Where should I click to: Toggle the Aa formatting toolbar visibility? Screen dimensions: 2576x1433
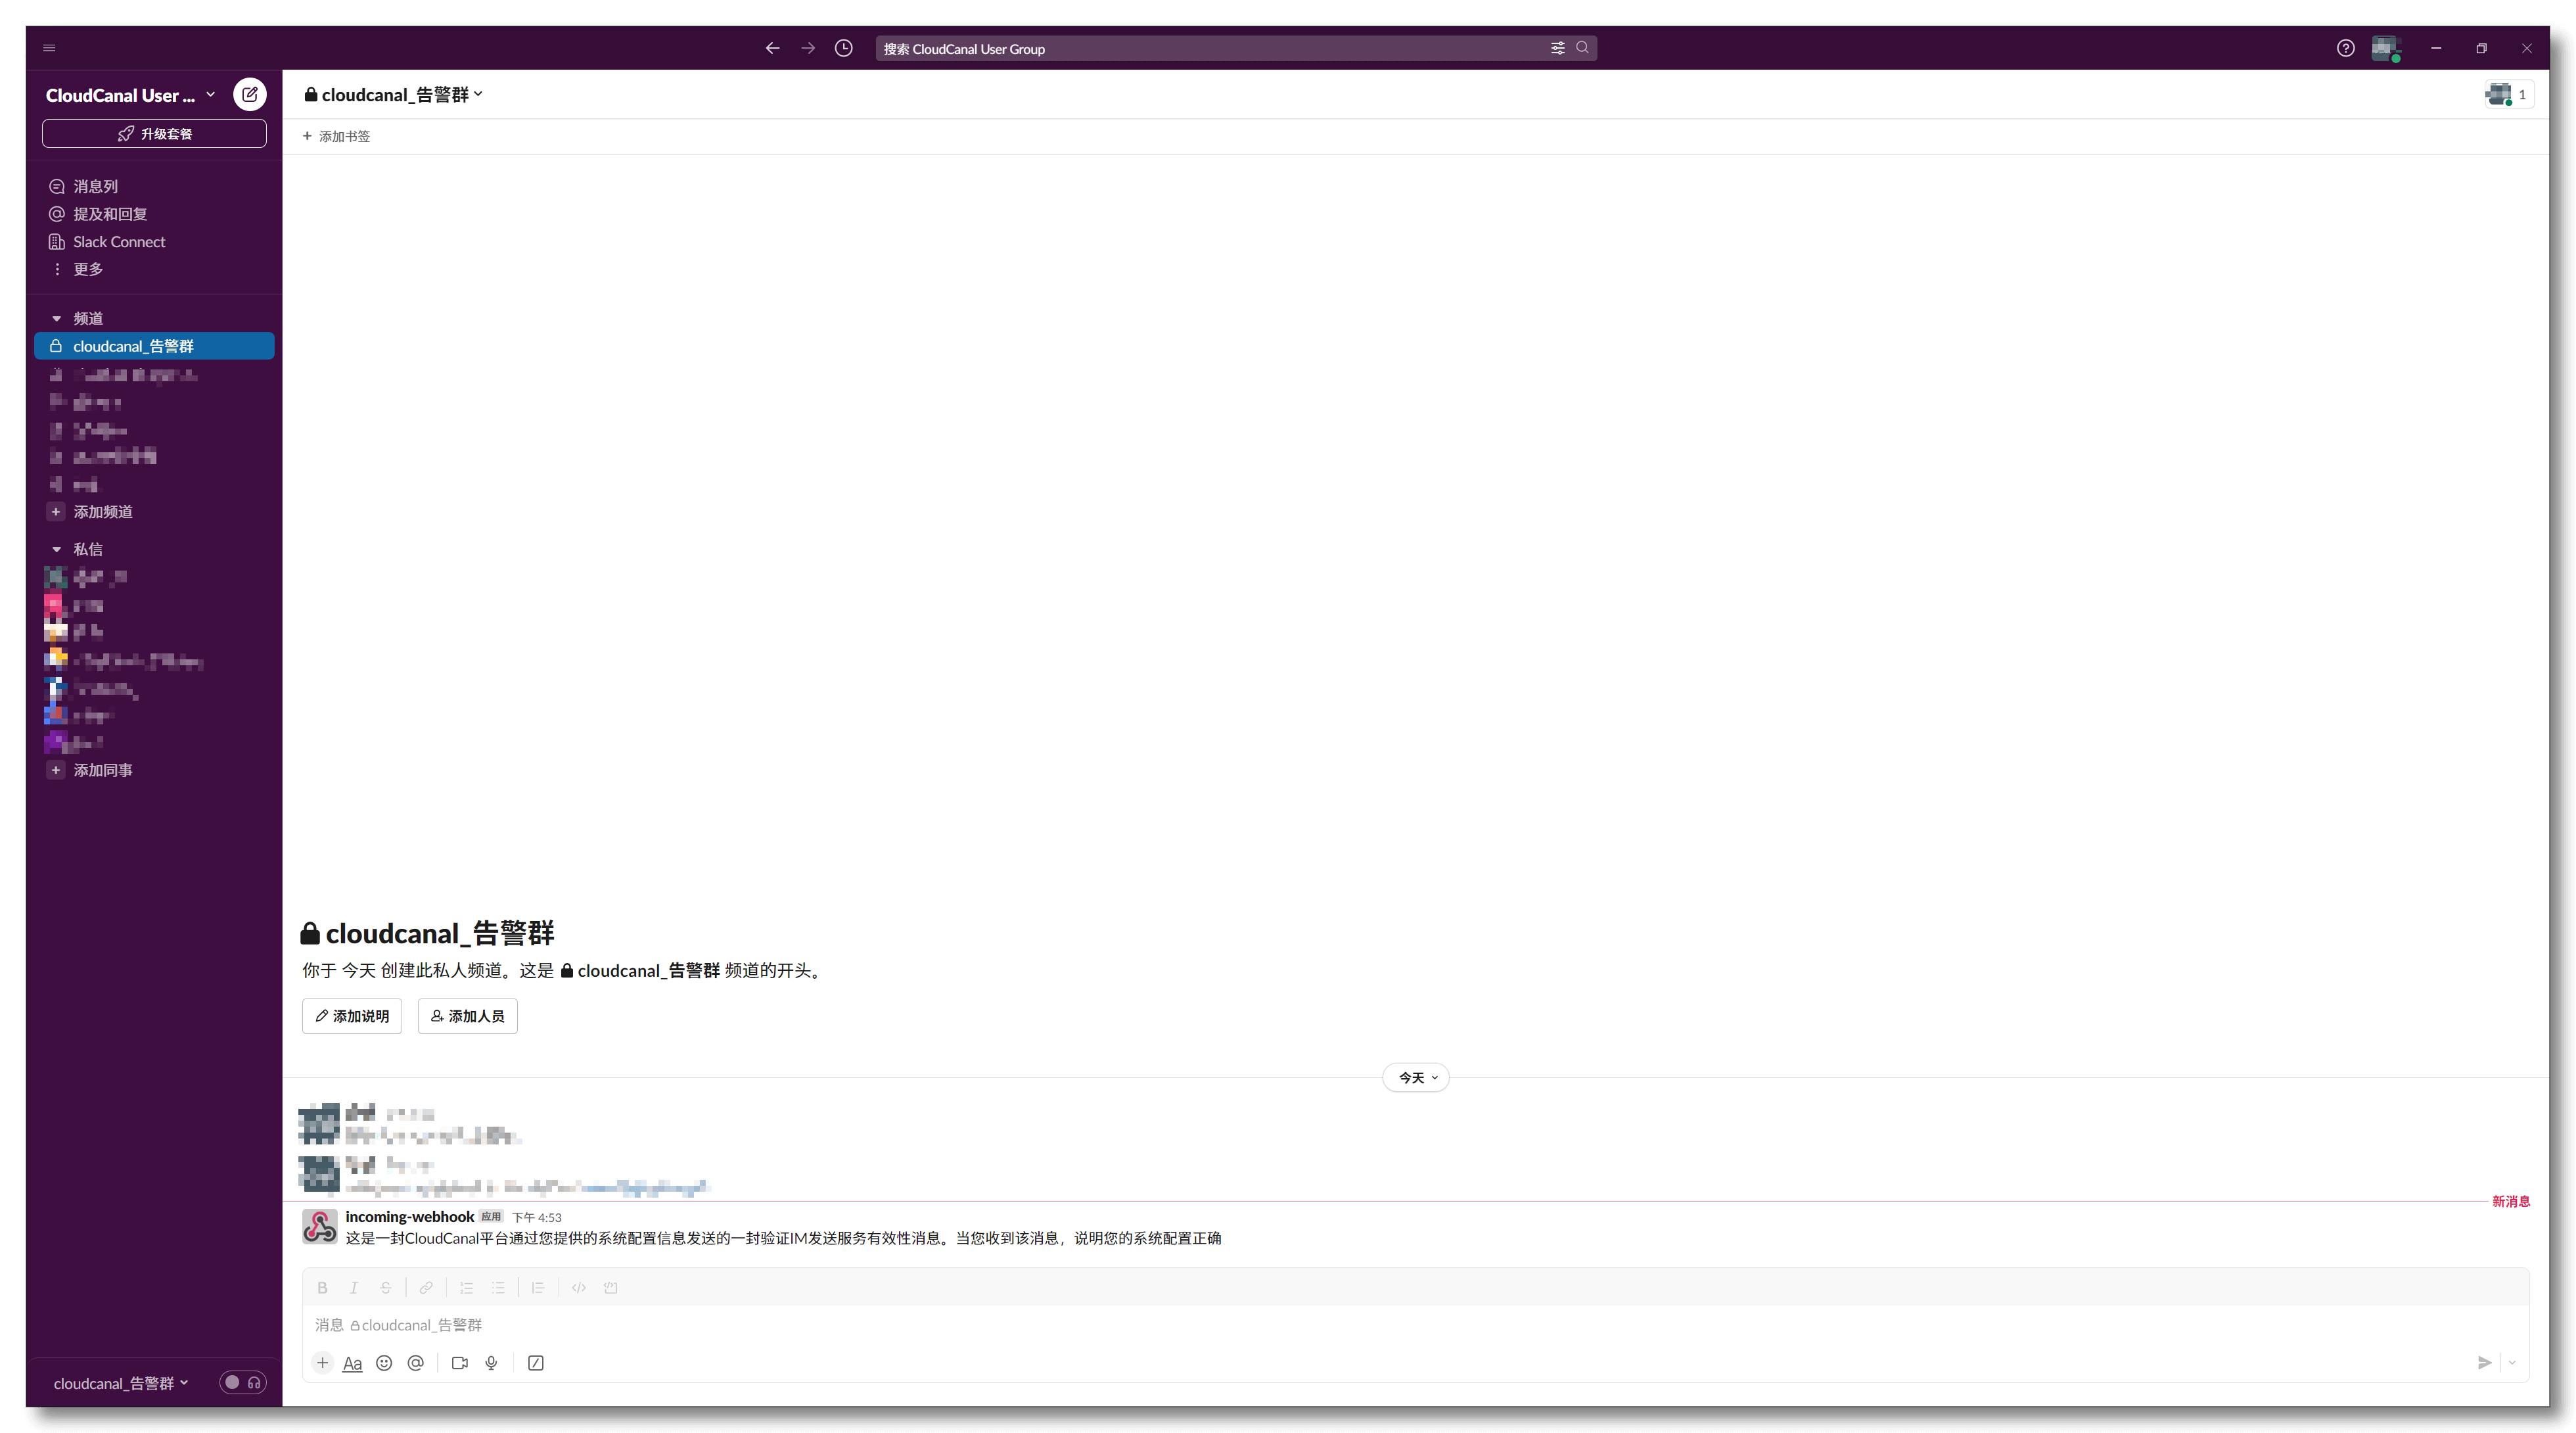pyautogui.click(x=352, y=1363)
